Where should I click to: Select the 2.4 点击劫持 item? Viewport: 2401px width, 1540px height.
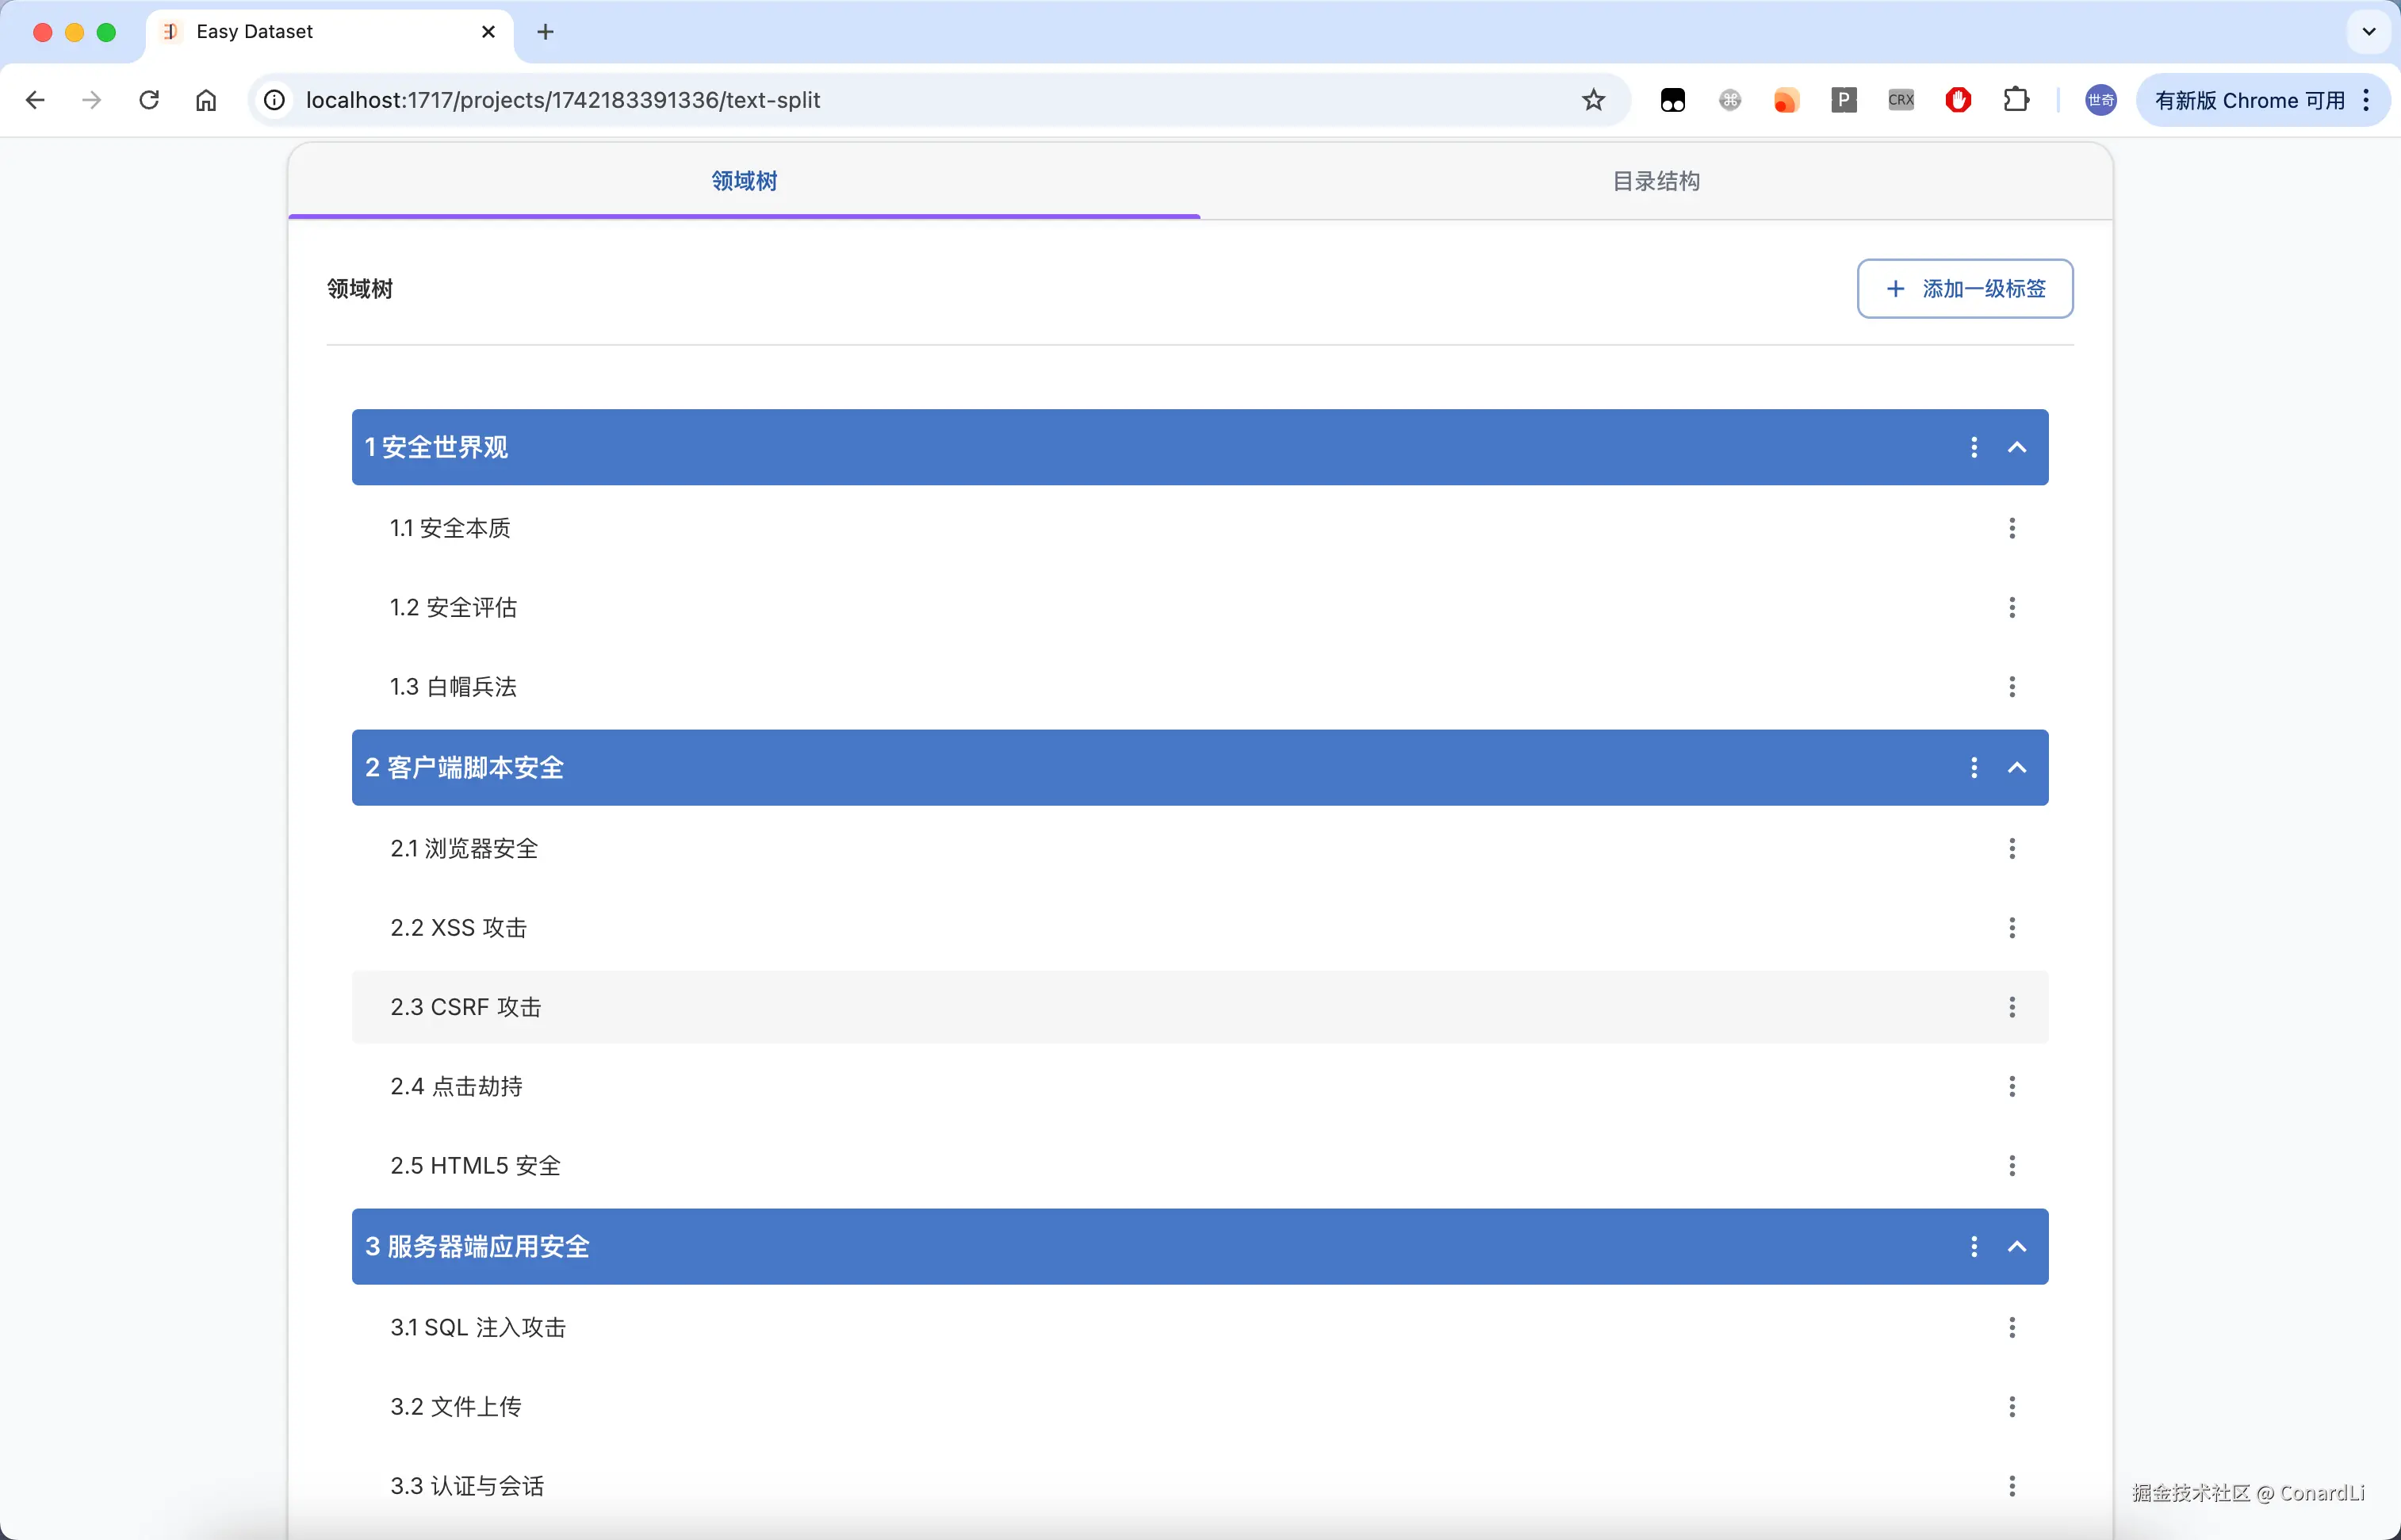tap(456, 1086)
